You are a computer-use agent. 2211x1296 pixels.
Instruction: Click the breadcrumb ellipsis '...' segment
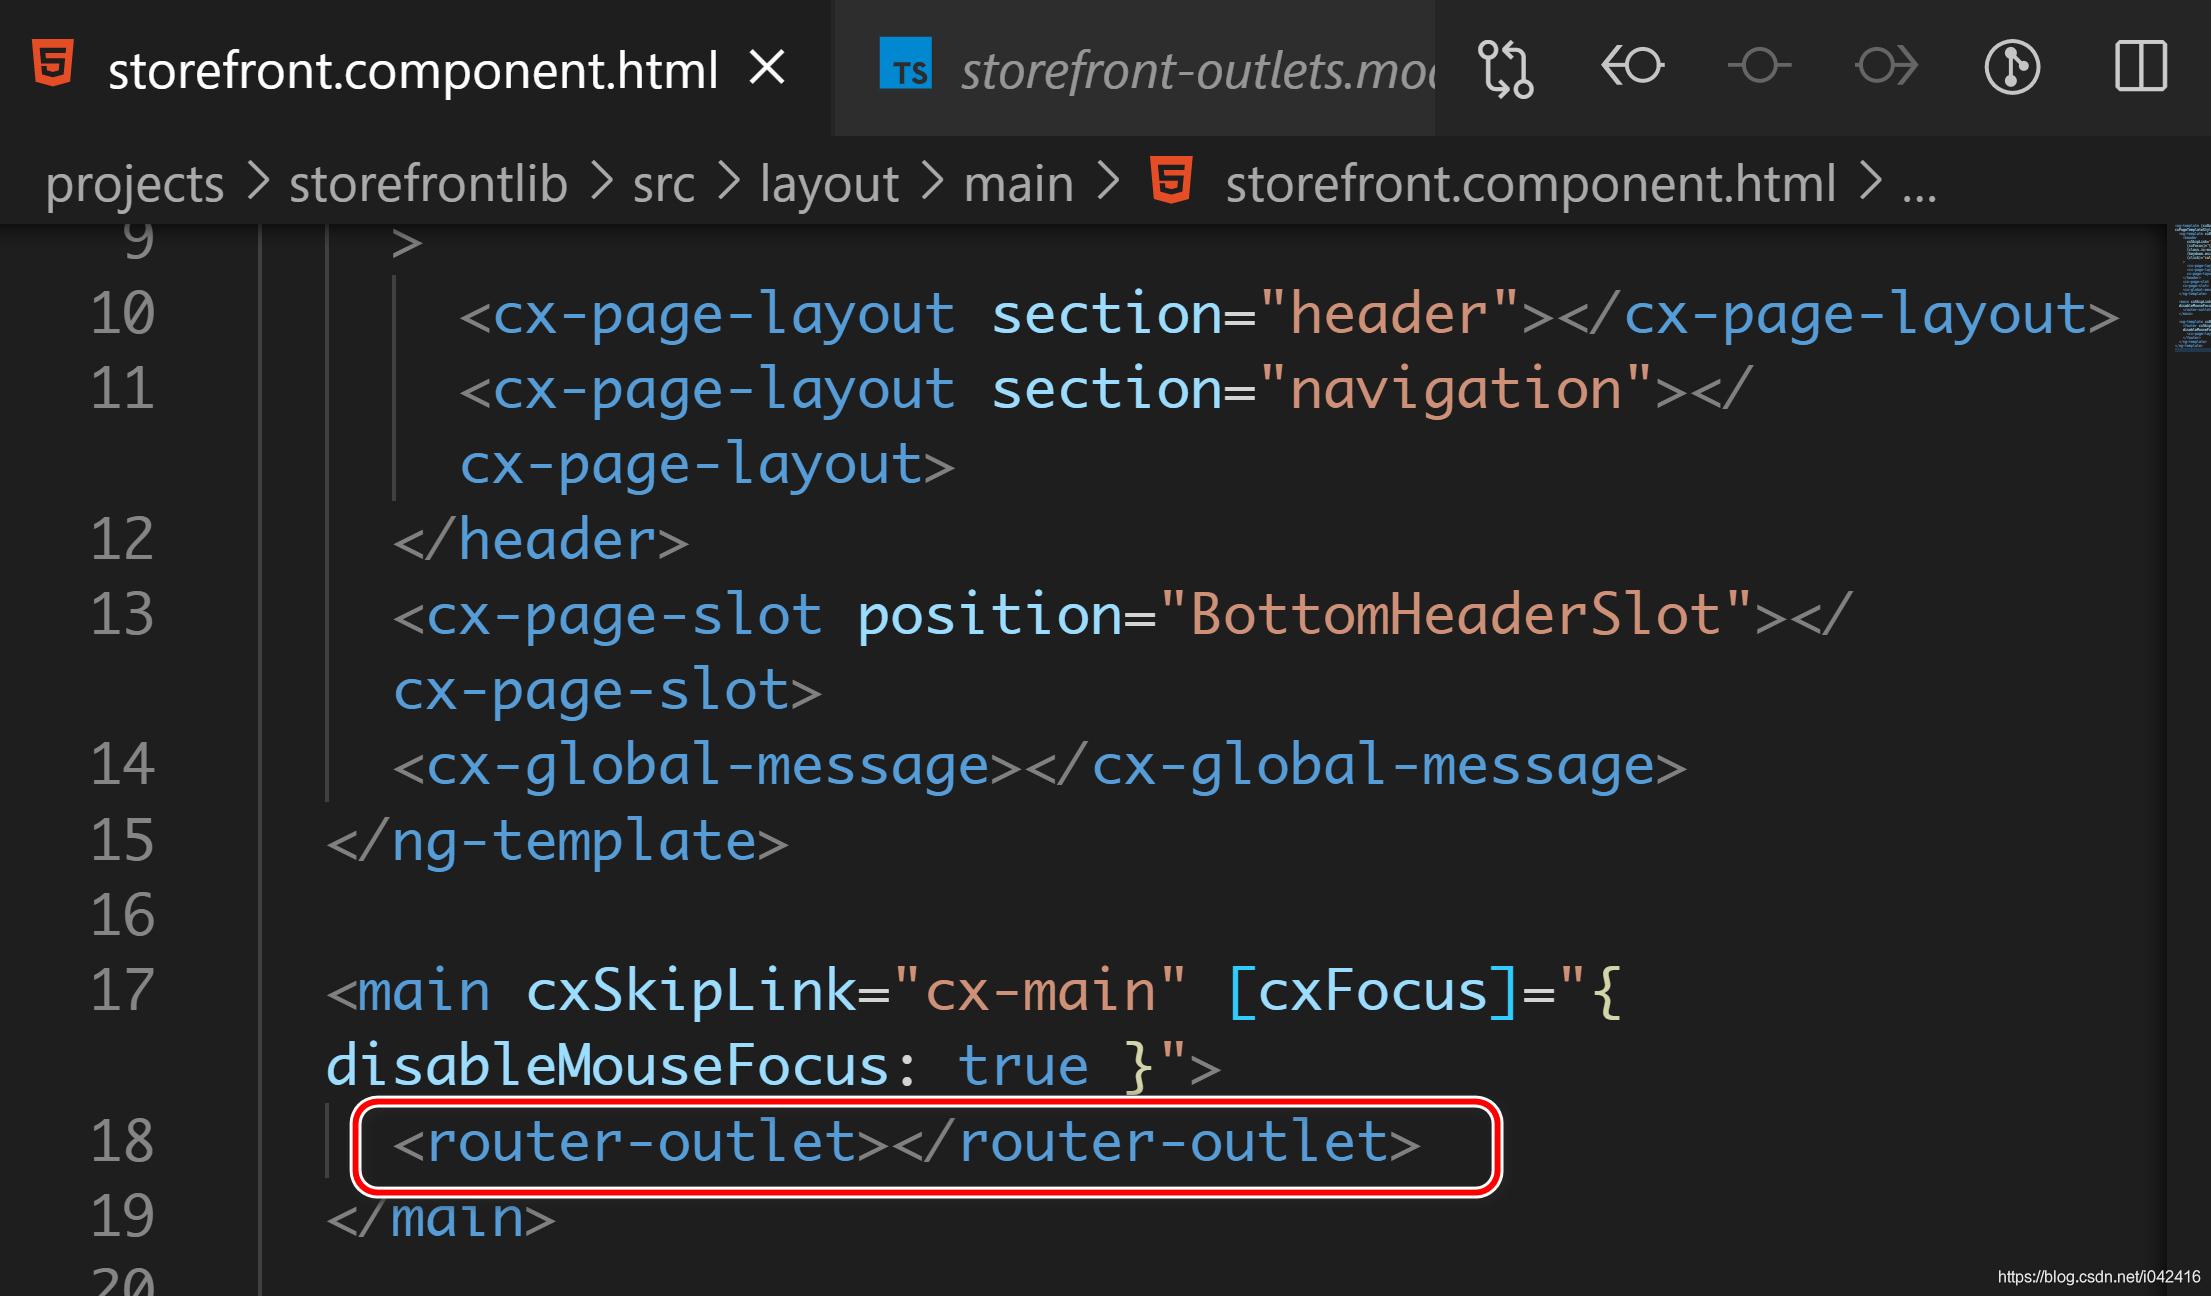click(x=1919, y=190)
